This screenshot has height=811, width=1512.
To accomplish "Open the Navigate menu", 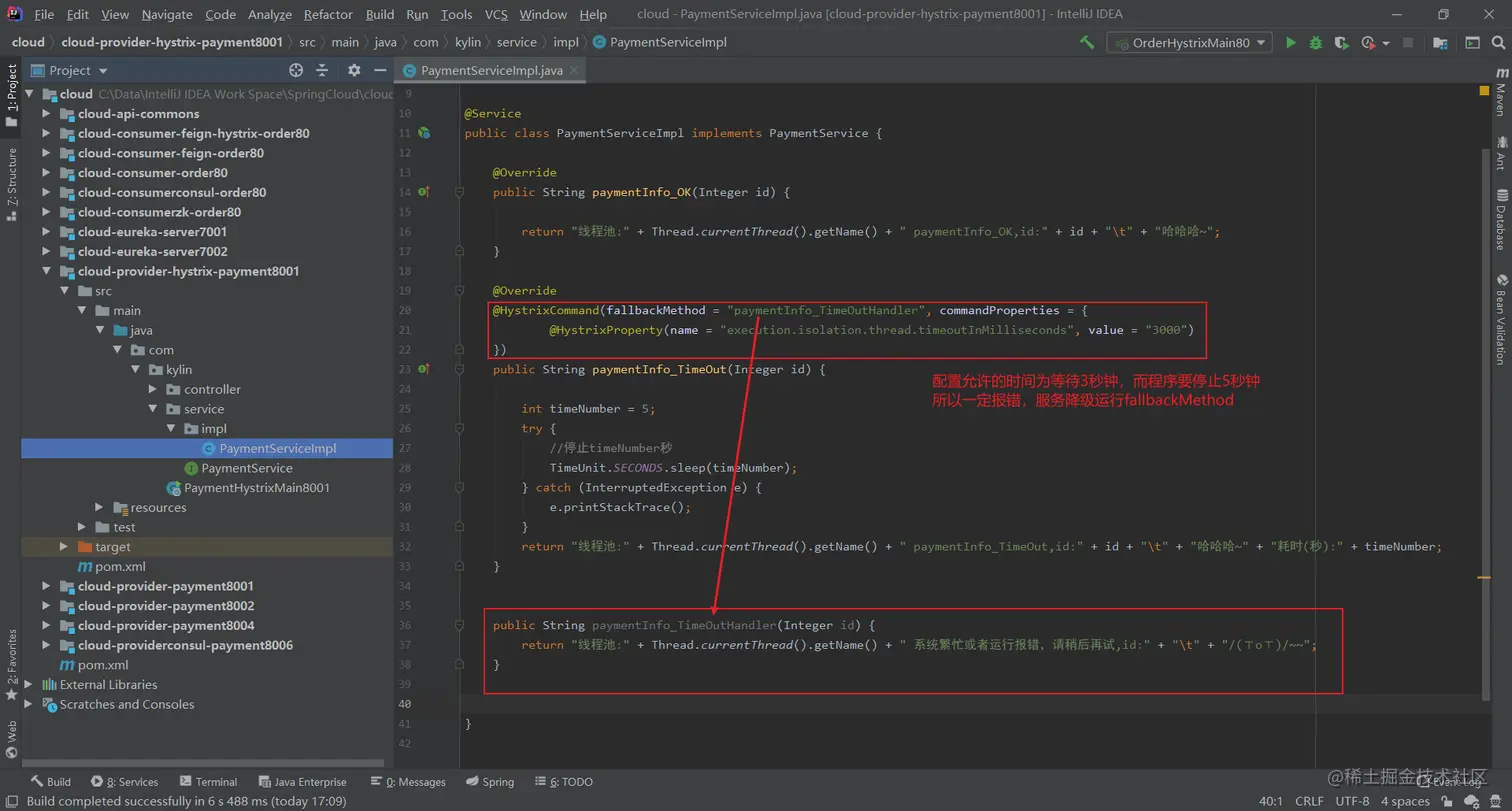I will coord(167,14).
